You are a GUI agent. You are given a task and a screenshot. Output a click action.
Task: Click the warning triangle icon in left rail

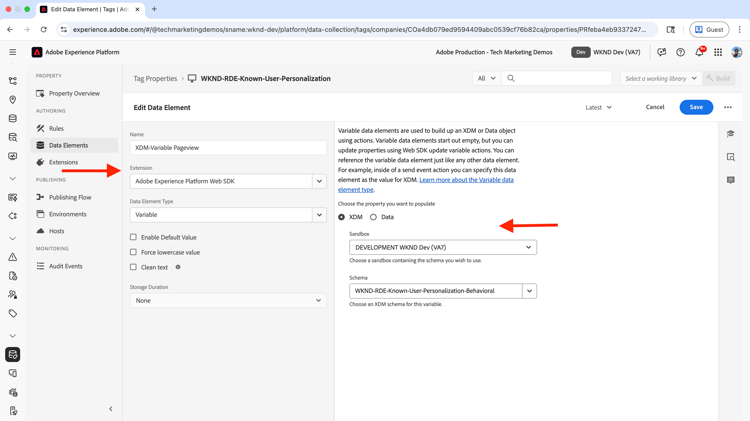click(x=13, y=257)
